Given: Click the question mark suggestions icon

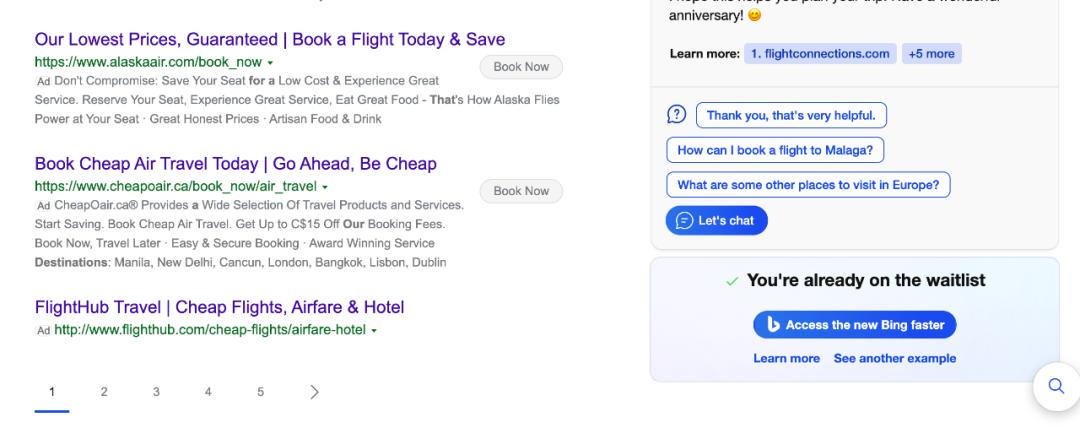Looking at the screenshot, I should tap(675, 115).
